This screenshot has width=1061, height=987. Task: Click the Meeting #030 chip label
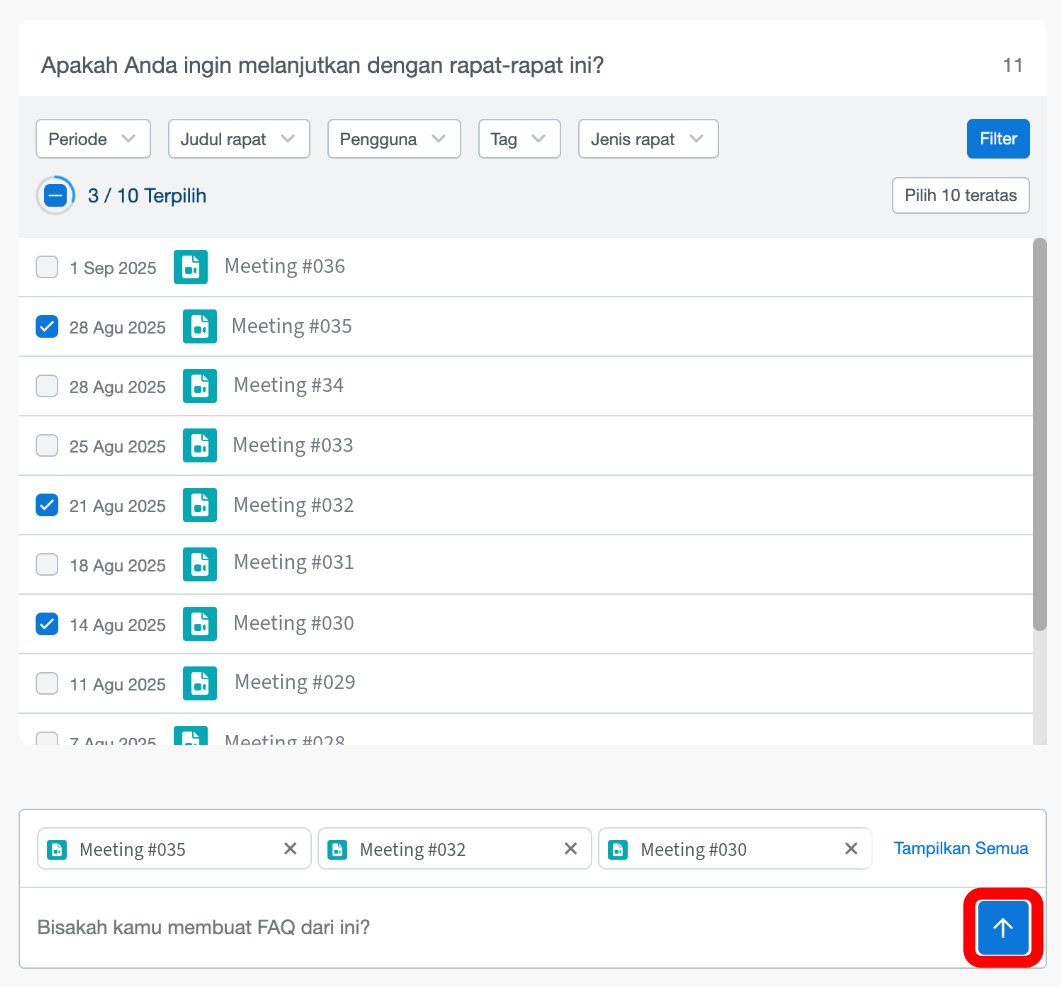pyautogui.click(x=694, y=850)
